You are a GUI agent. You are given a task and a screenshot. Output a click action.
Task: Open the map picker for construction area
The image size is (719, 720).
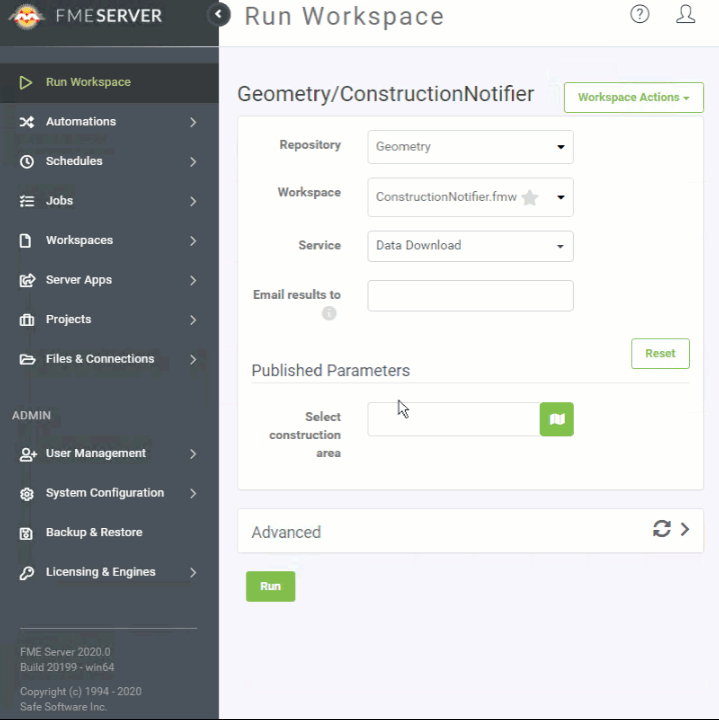pos(556,419)
